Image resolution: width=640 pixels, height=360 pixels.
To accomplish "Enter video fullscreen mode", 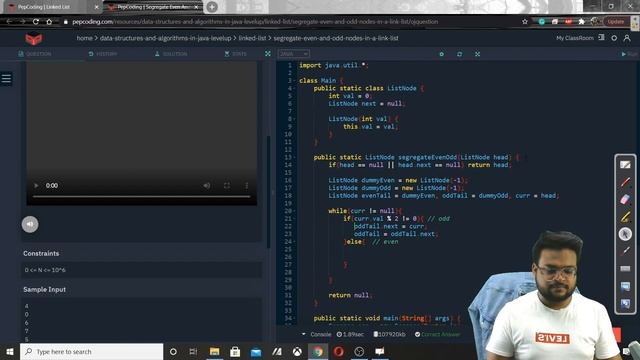I will (227, 186).
